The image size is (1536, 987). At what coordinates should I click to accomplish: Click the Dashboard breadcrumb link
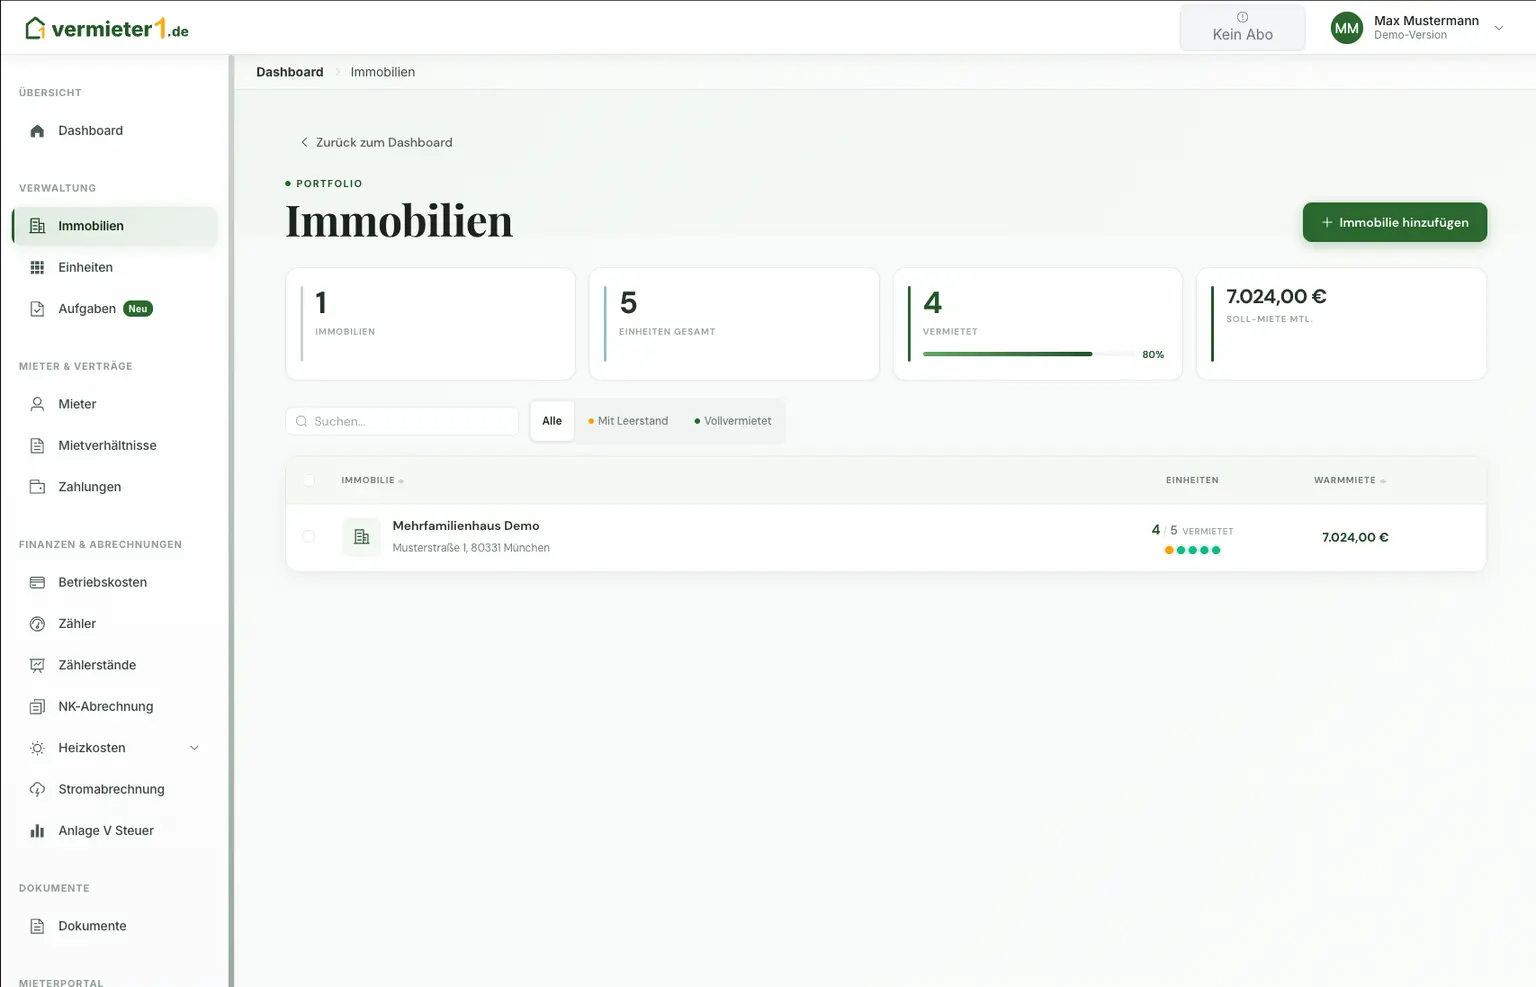click(x=290, y=72)
